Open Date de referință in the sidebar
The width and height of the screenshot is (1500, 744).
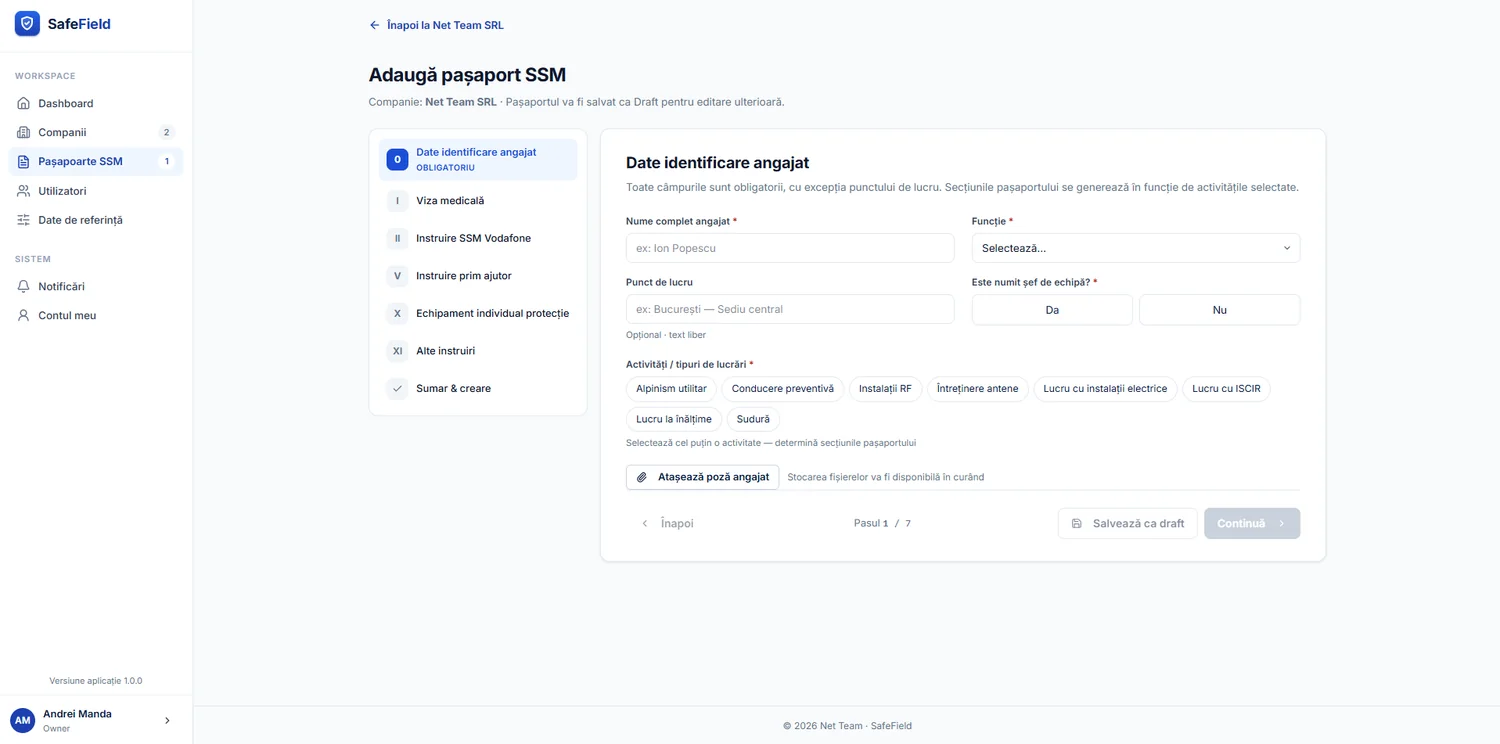[x=96, y=220]
